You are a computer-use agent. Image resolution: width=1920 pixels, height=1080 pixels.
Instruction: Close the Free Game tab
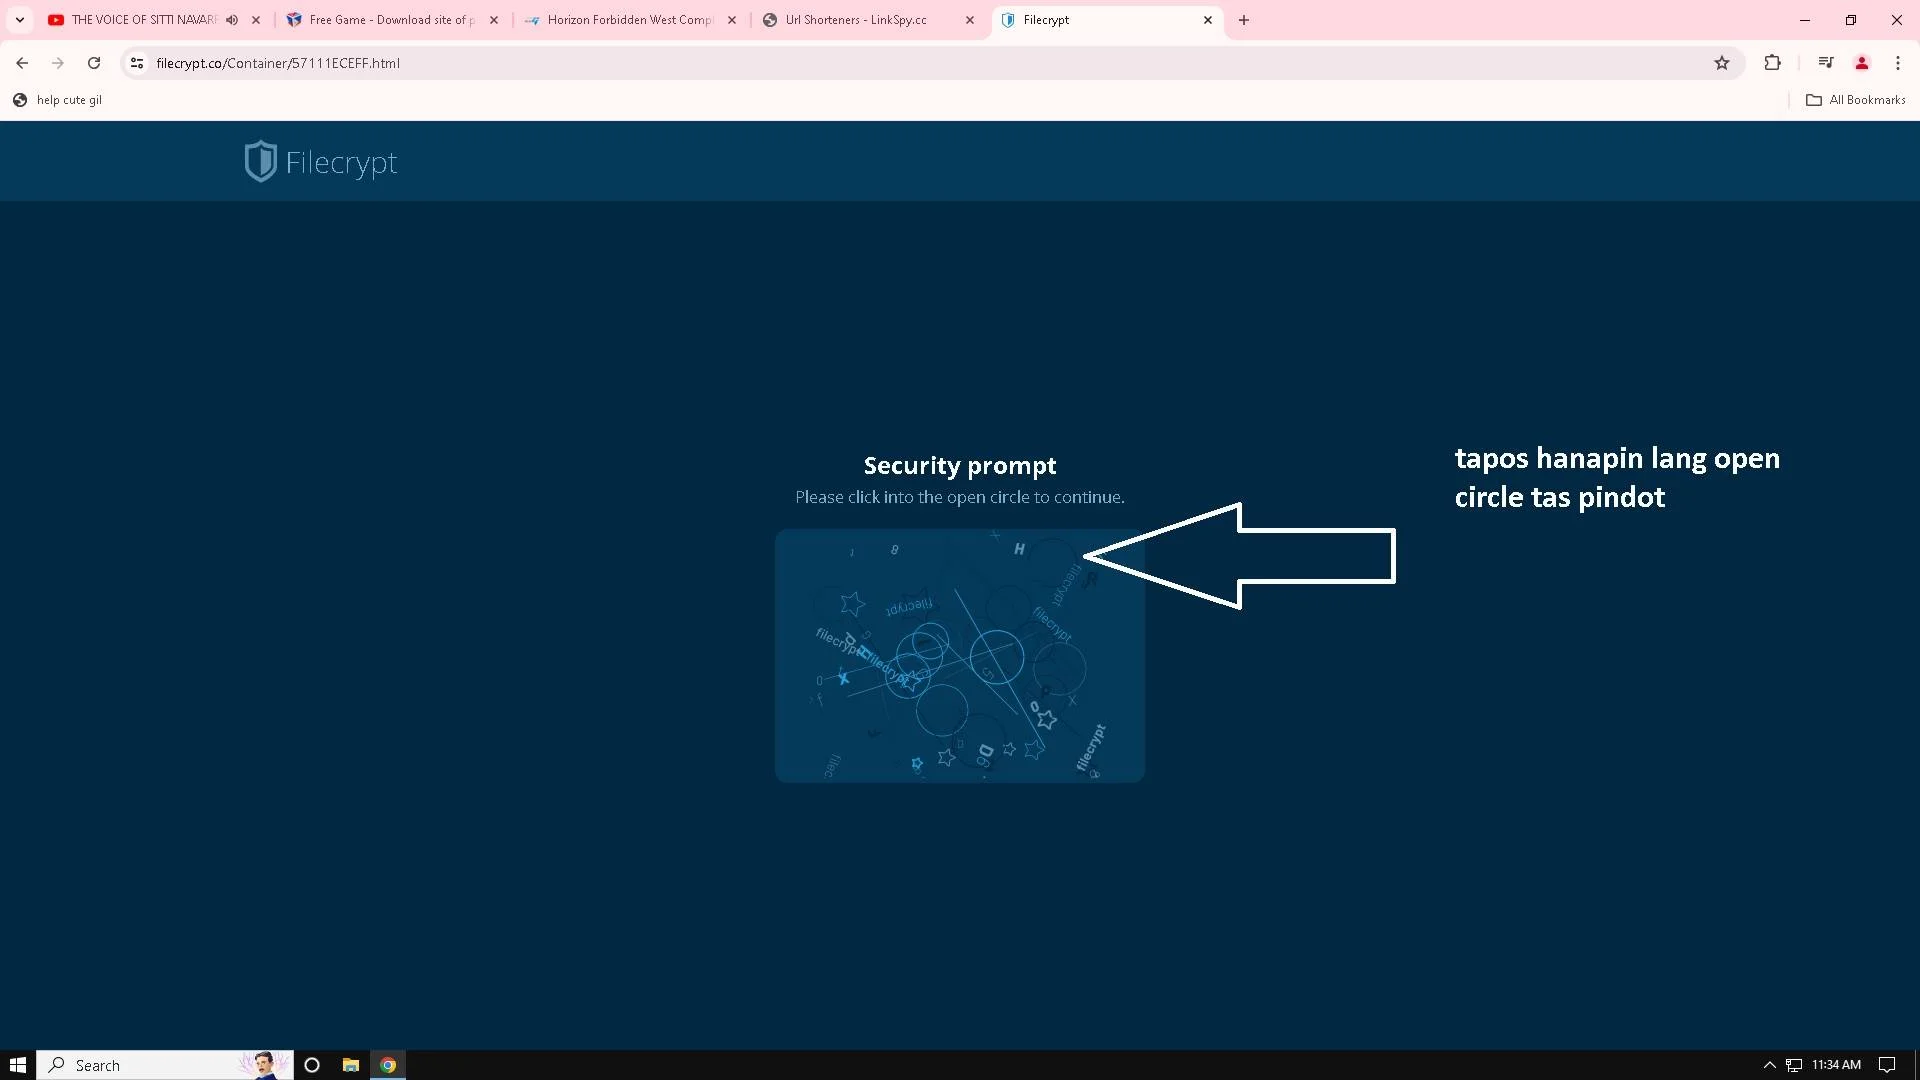pyautogui.click(x=494, y=20)
